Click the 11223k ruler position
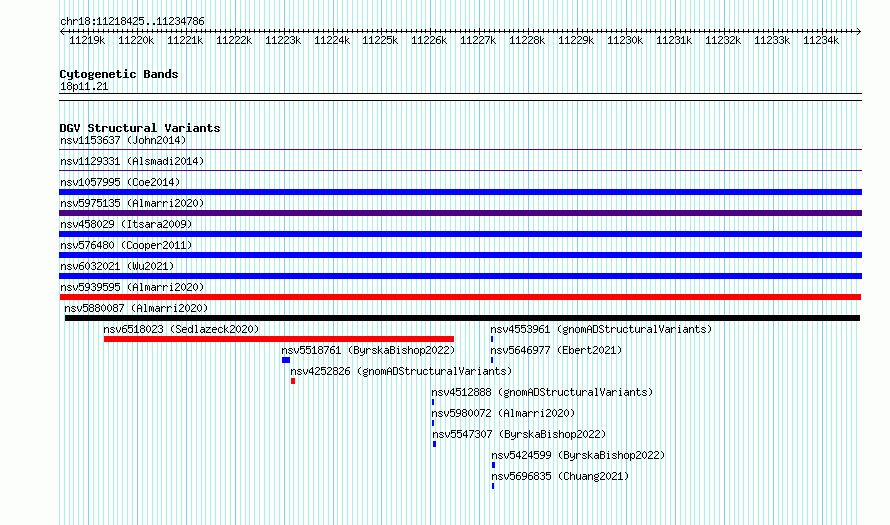 click(x=283, y=40)
